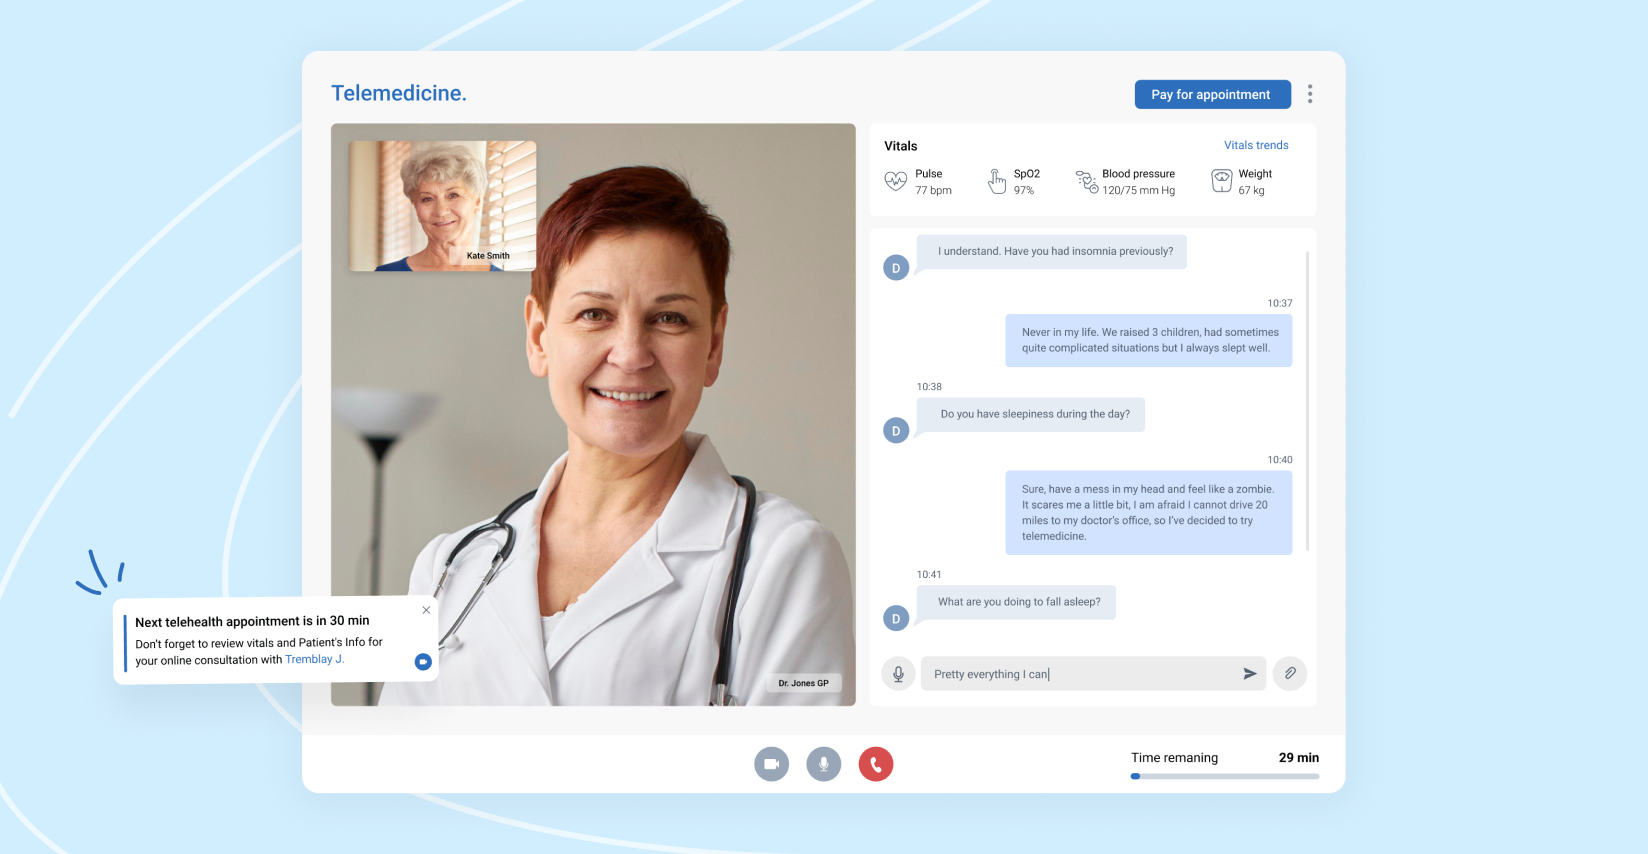Click the Pay for appointment button

[x=1211, y=95]
